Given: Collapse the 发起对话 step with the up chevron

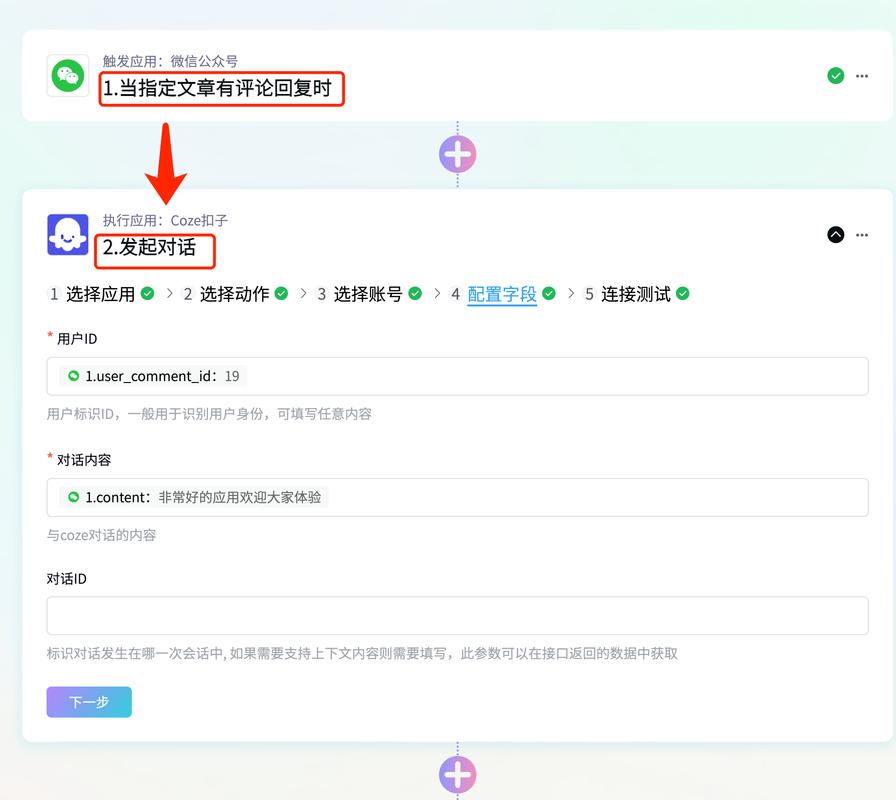Looking at the screenshot, I should point(835,235).
